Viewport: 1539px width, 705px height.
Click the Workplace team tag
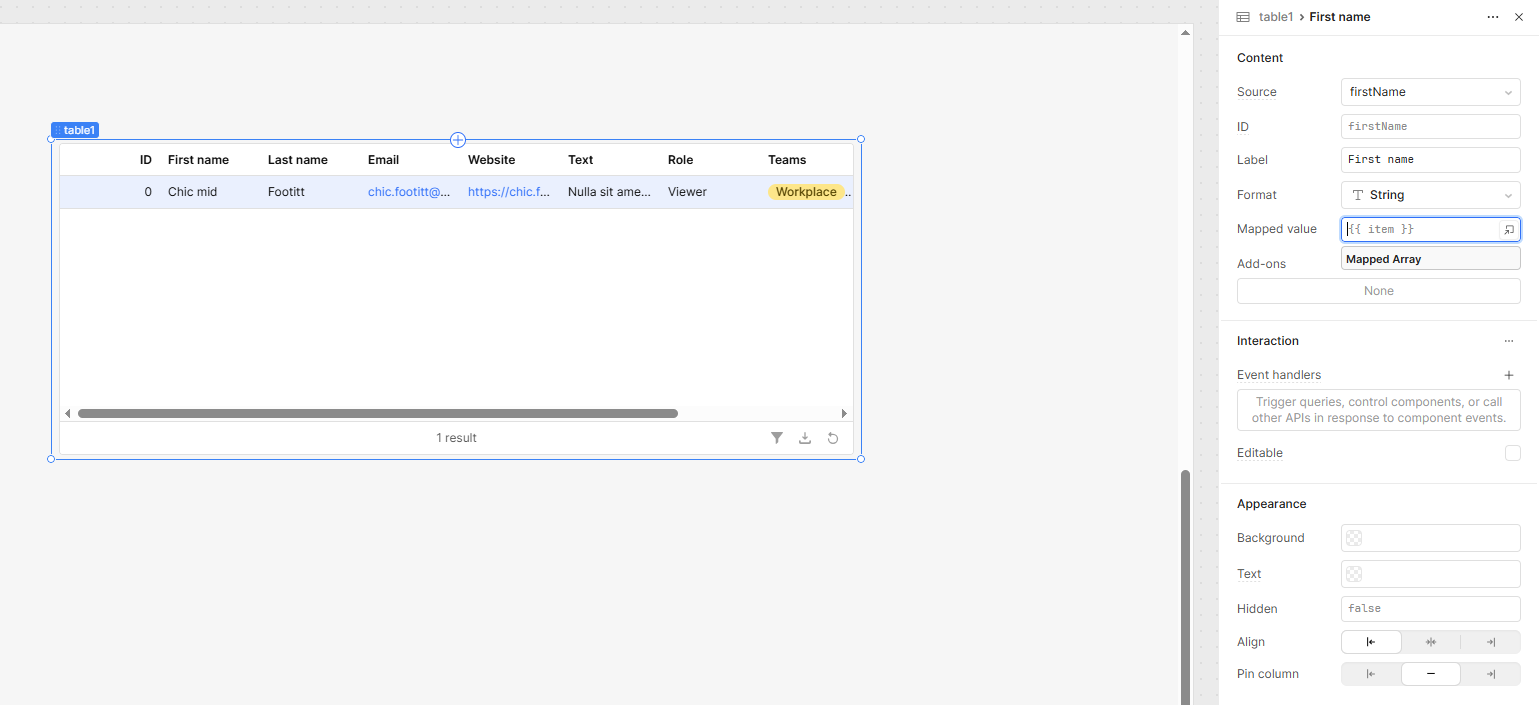click(x=806, y=192)
